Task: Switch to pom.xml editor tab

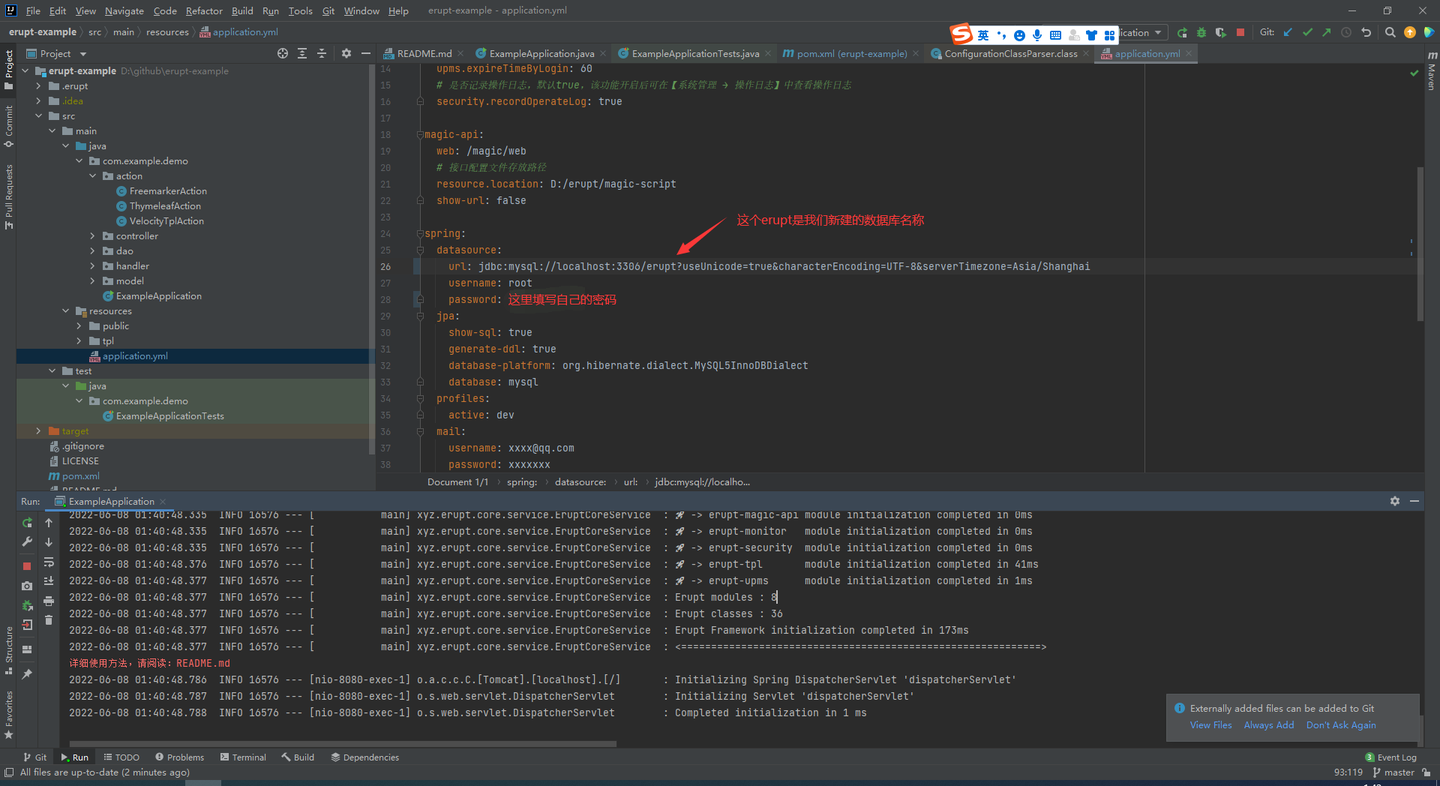Action: [844, 54]
